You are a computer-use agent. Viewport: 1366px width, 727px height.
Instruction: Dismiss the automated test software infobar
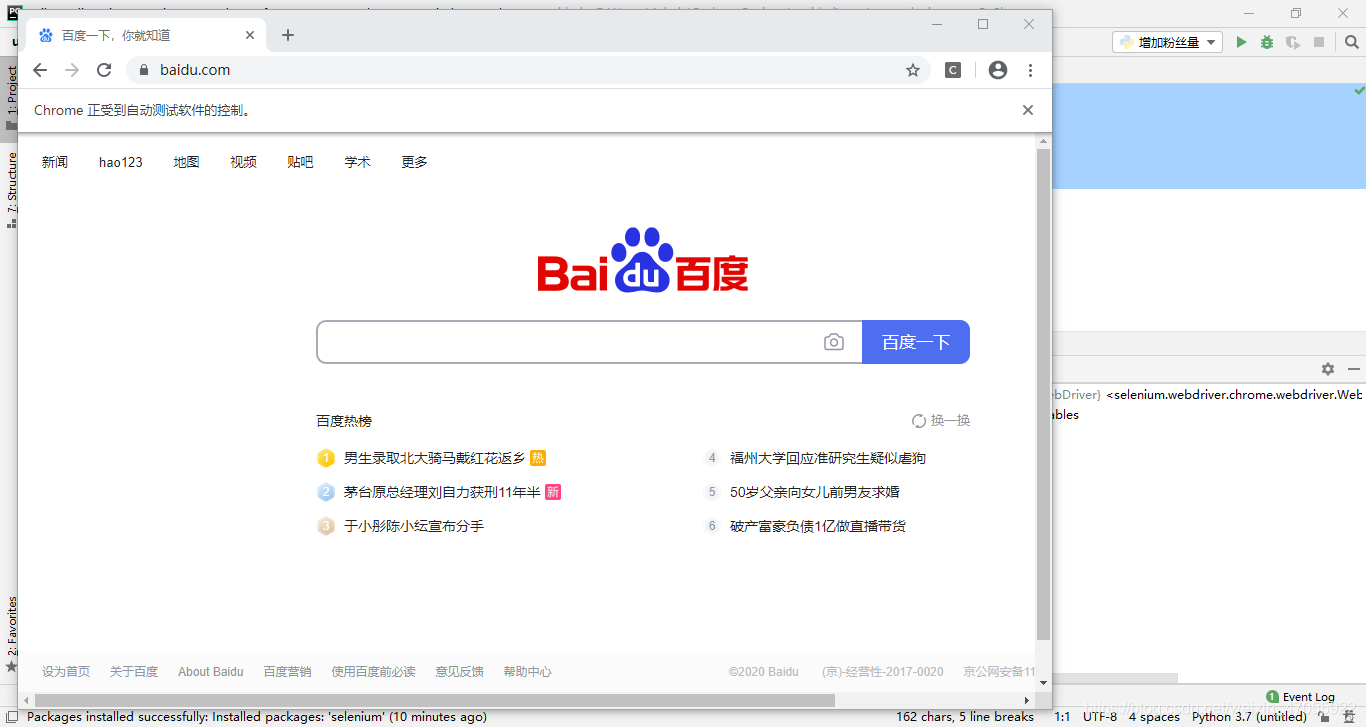click(1028, 110)
